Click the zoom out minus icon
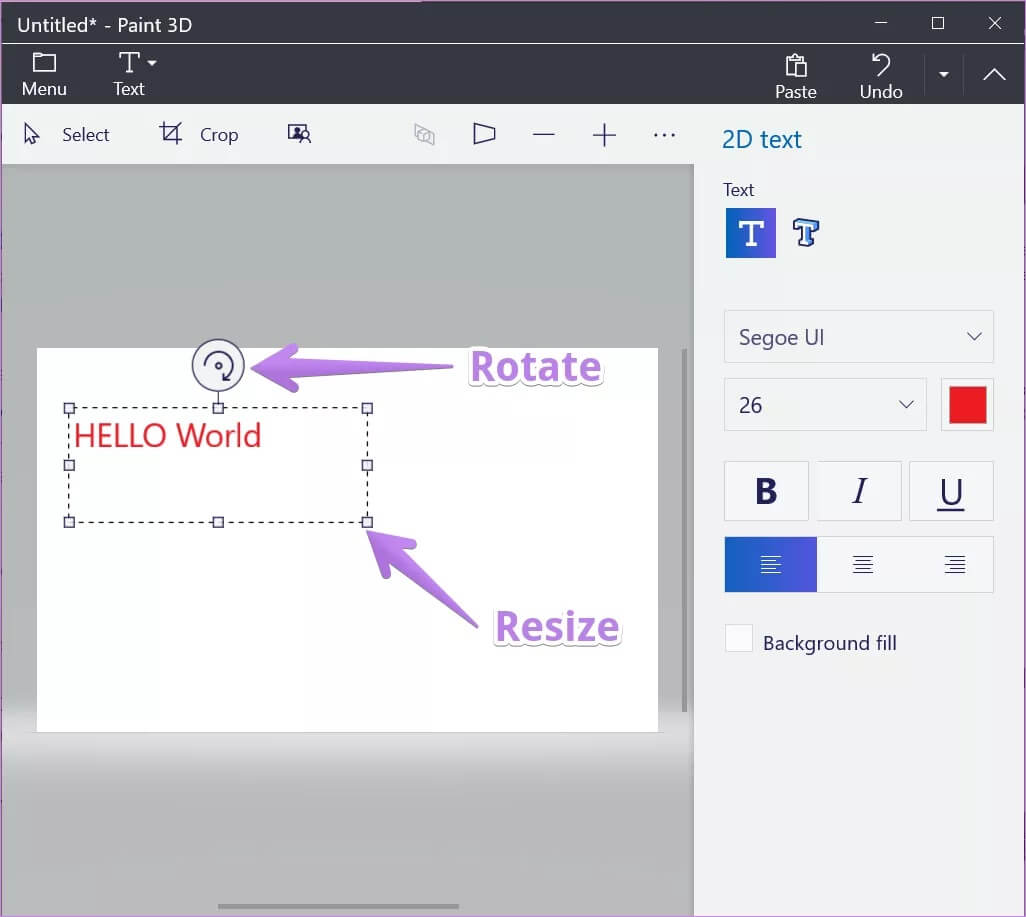1026x917 pixels. (543, 135)
